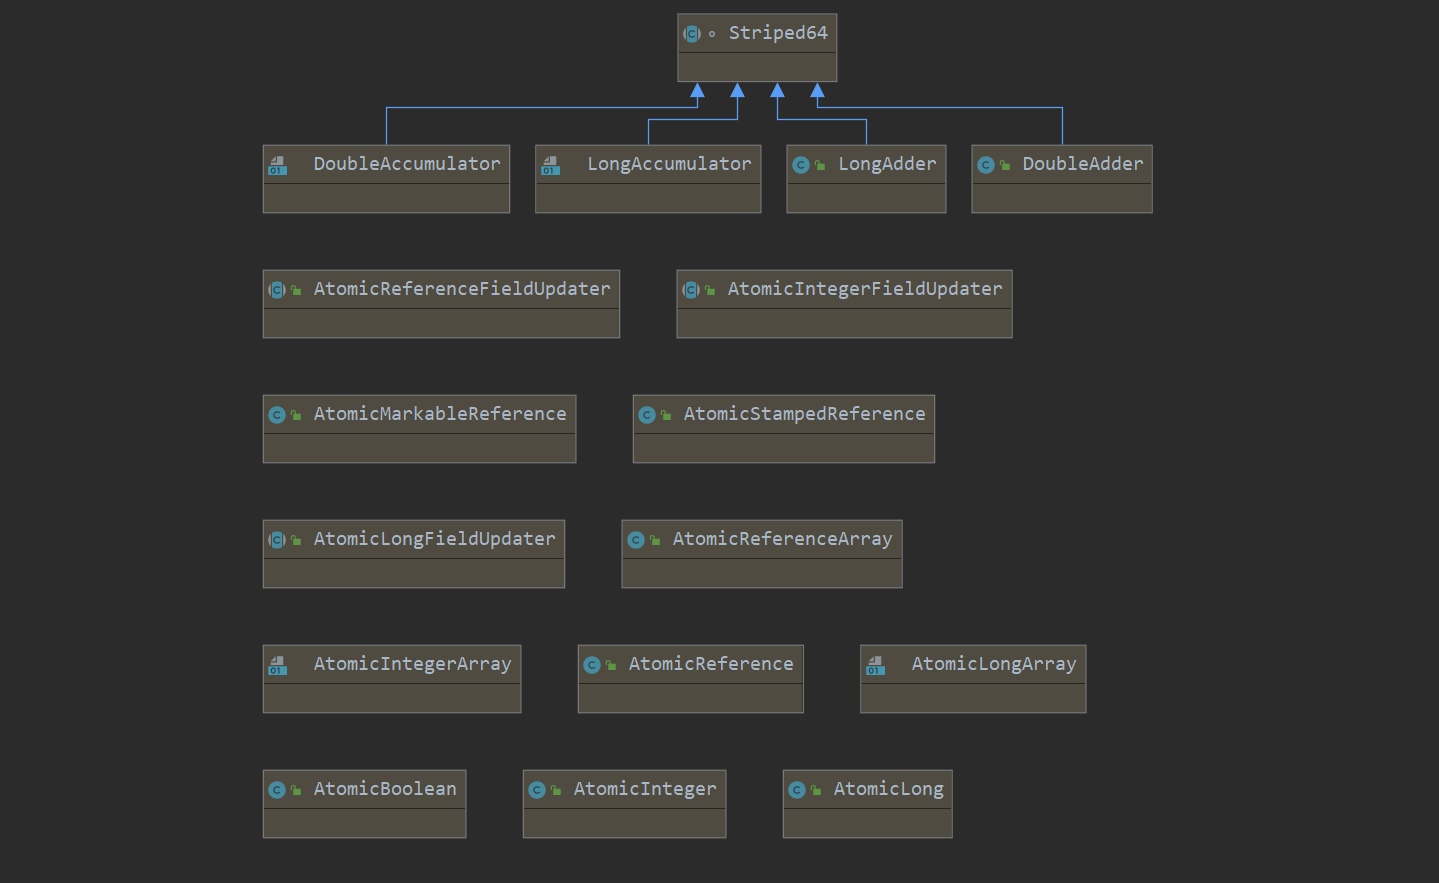Image resolution: width=1439 pixels, height=883 pixels.
Task: Select the AtomicInteger class name
Action: pyautogui.click(x=645, y=789)
